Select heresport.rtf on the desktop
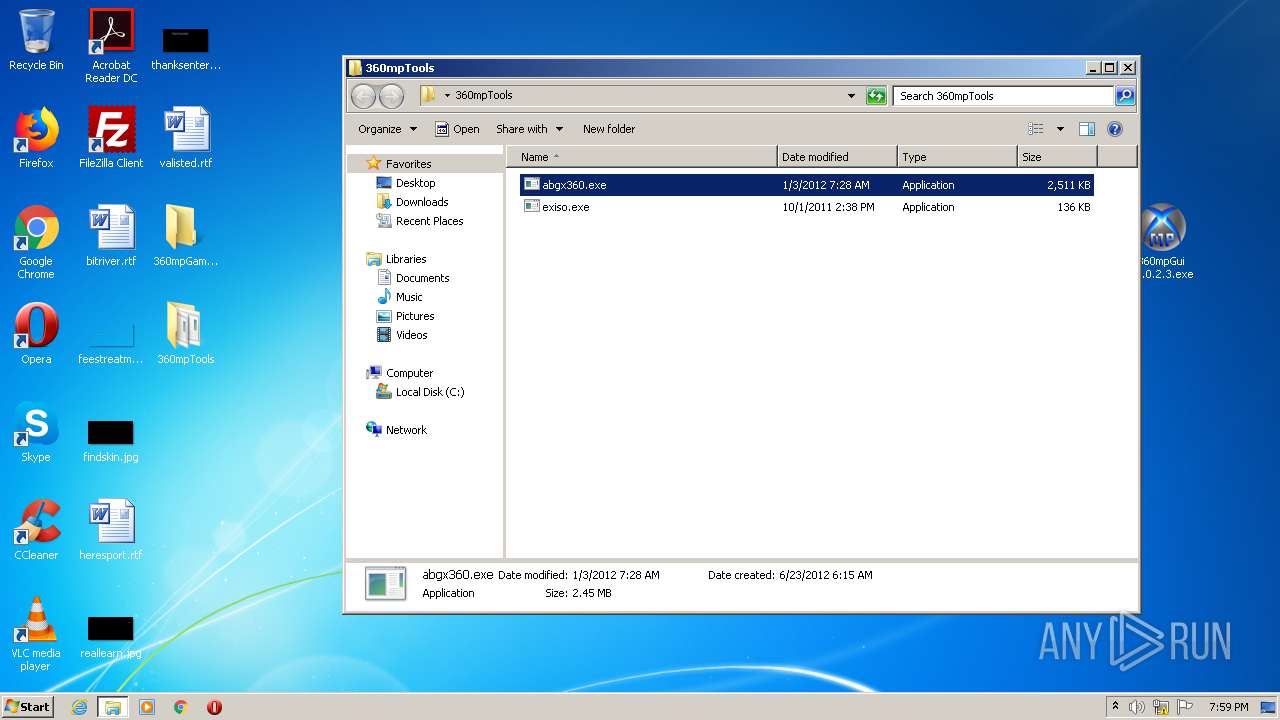This screenshot has width=1280, height=720. 111,529
